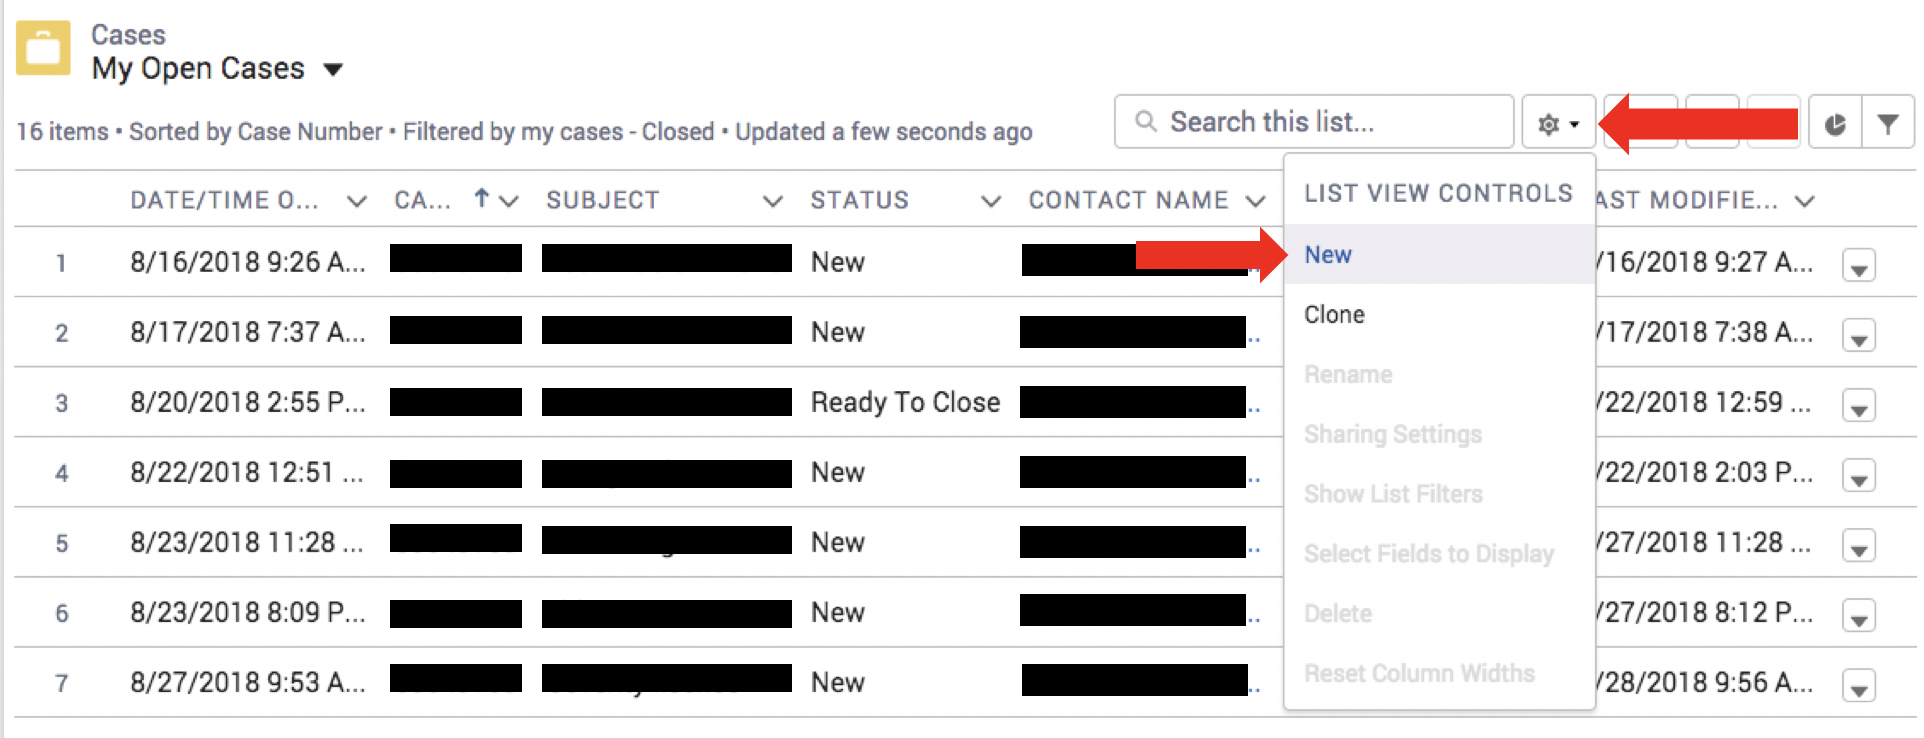Screen dimensions: 1924x738
Task: Expand the Contact Name column chevron
Action: click(1255, 201)
